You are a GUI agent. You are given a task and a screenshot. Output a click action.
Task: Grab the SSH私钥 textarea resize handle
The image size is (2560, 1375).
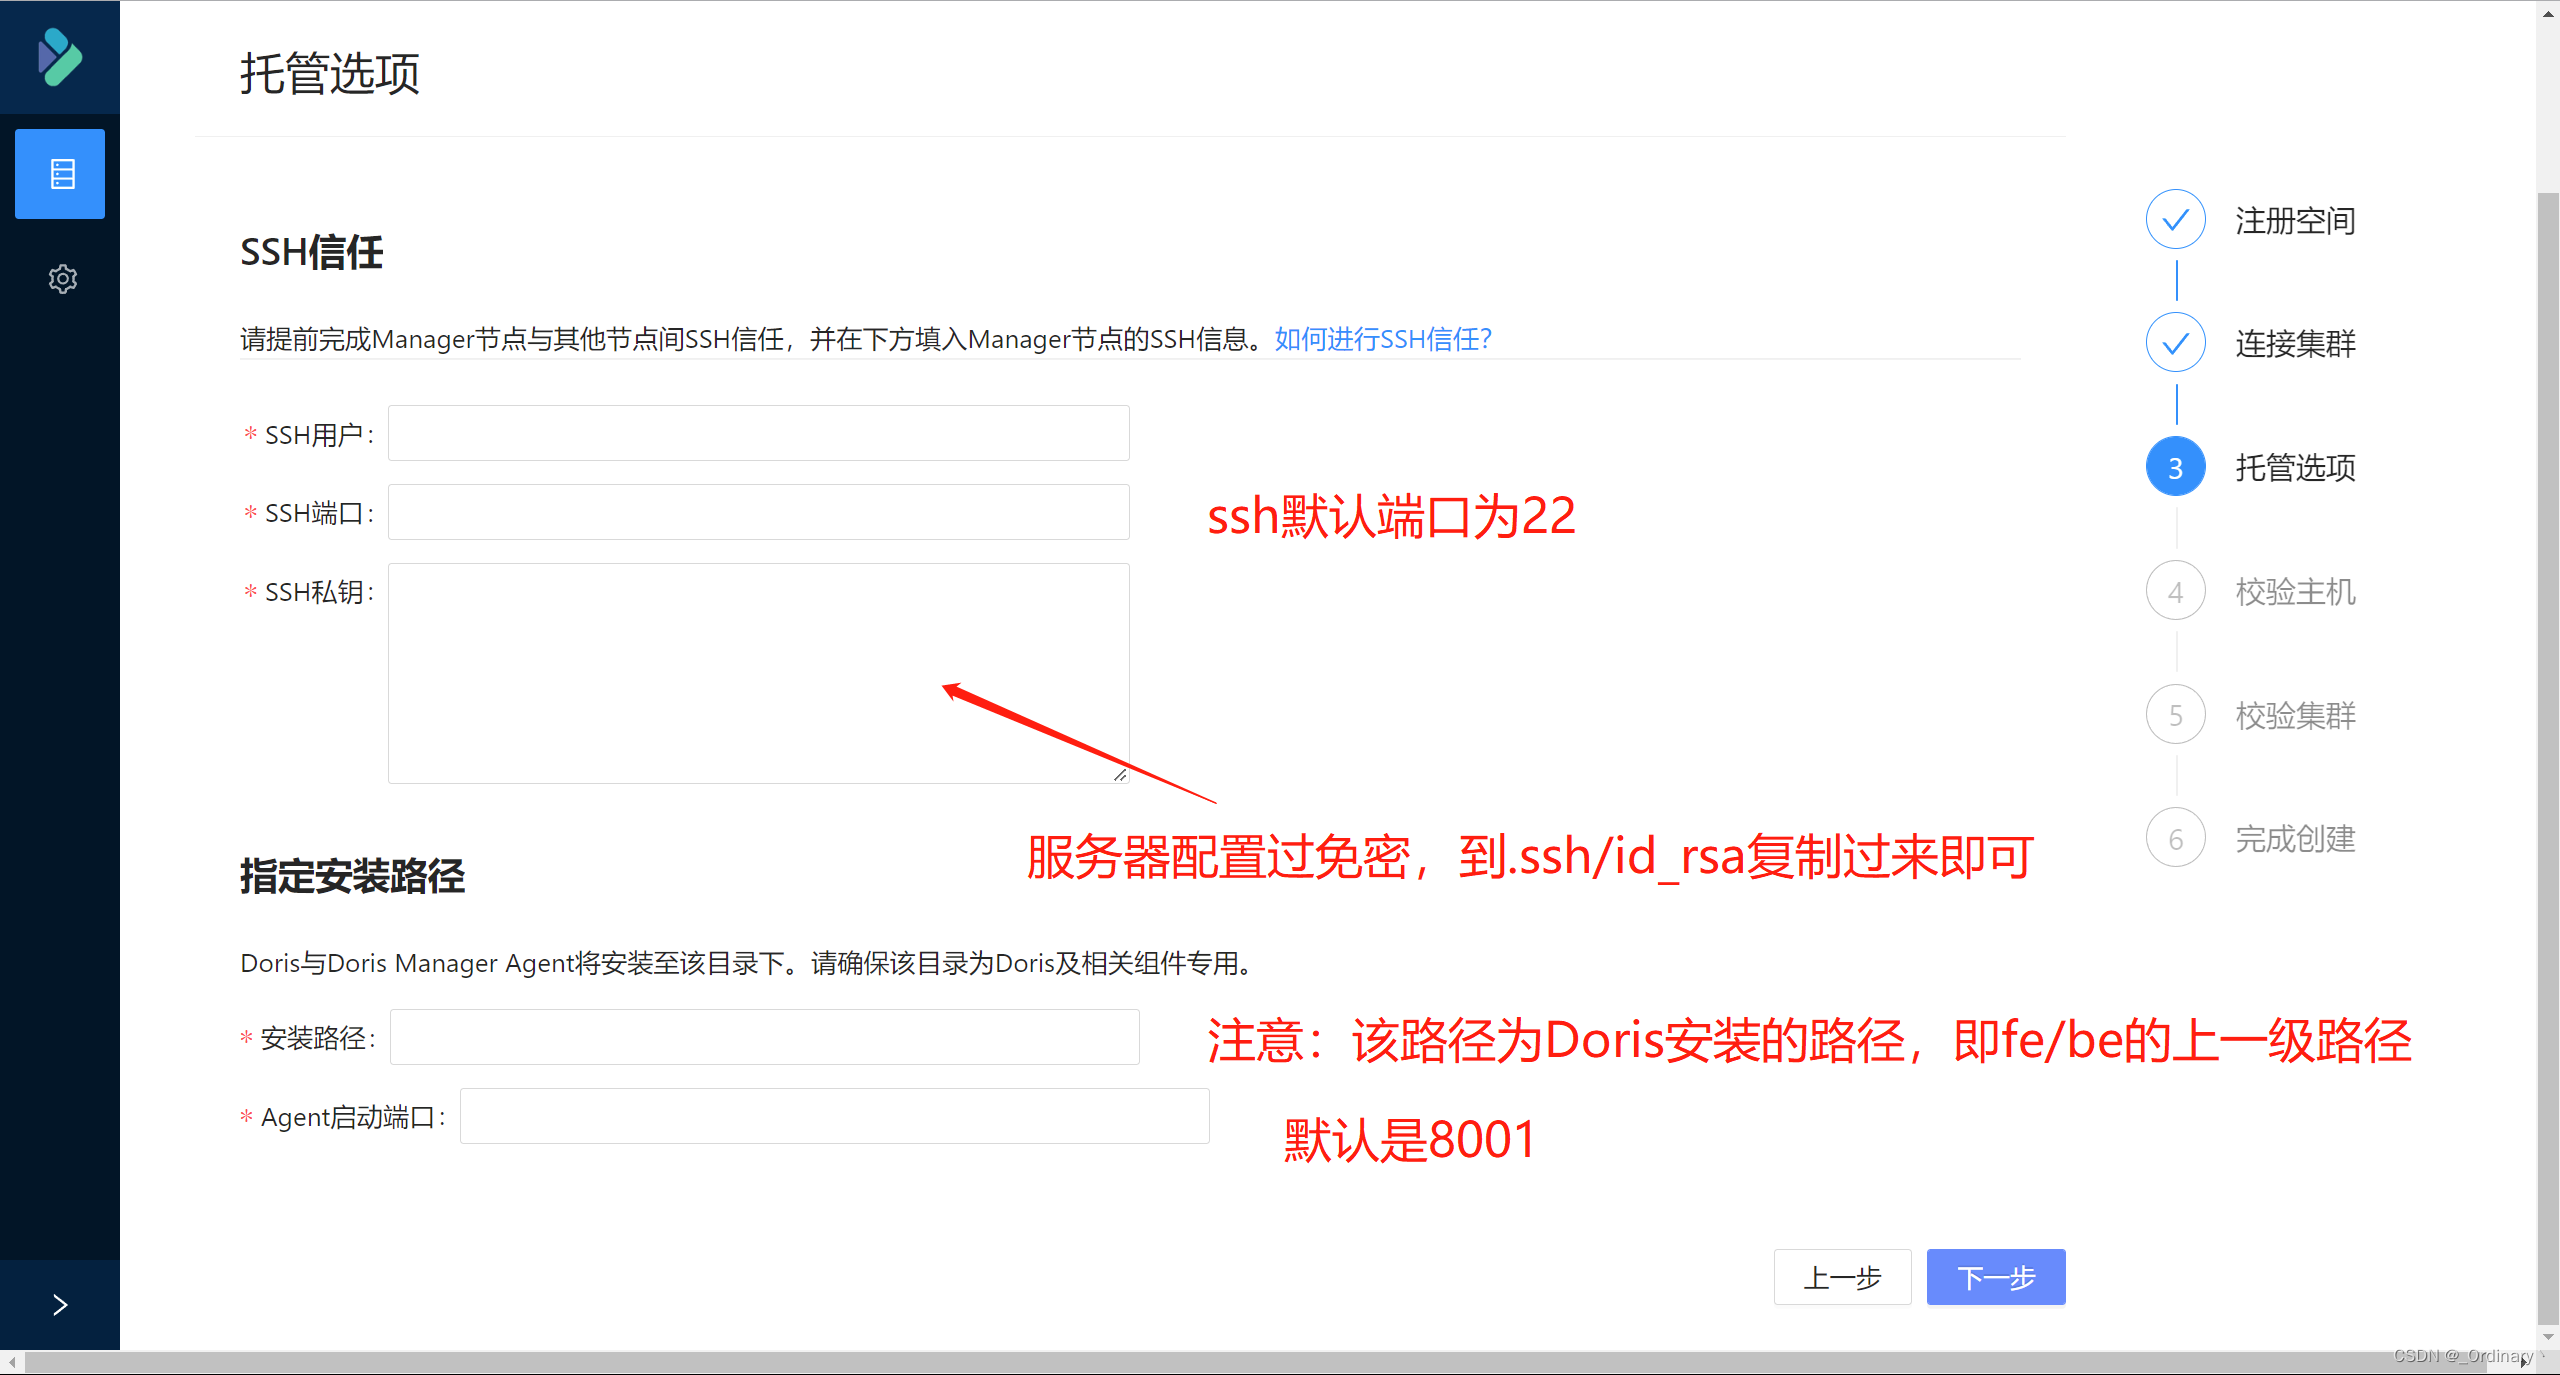point(1120,774)
